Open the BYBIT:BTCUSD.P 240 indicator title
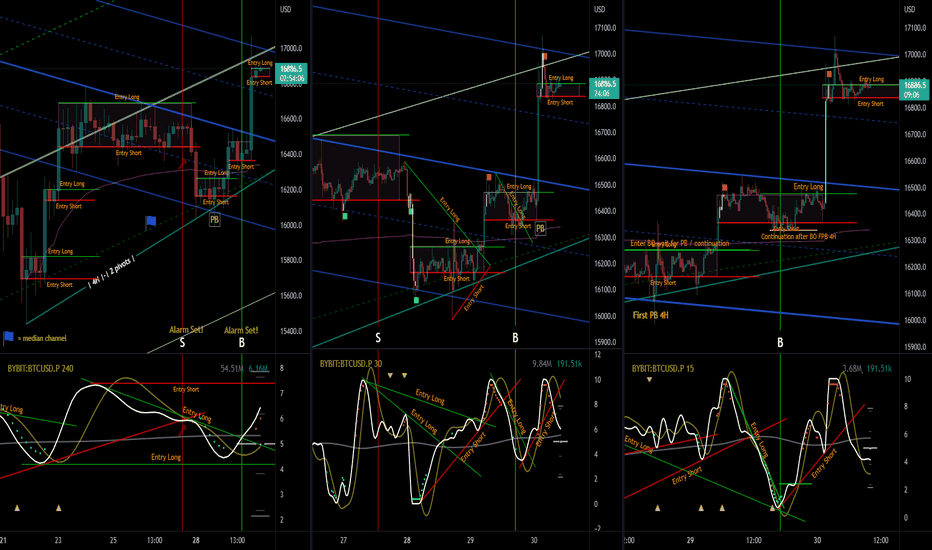 [x=40, y=369]
